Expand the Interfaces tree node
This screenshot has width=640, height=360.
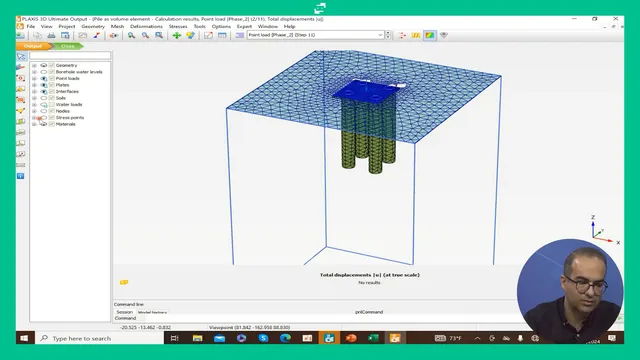tap(35, 91)
